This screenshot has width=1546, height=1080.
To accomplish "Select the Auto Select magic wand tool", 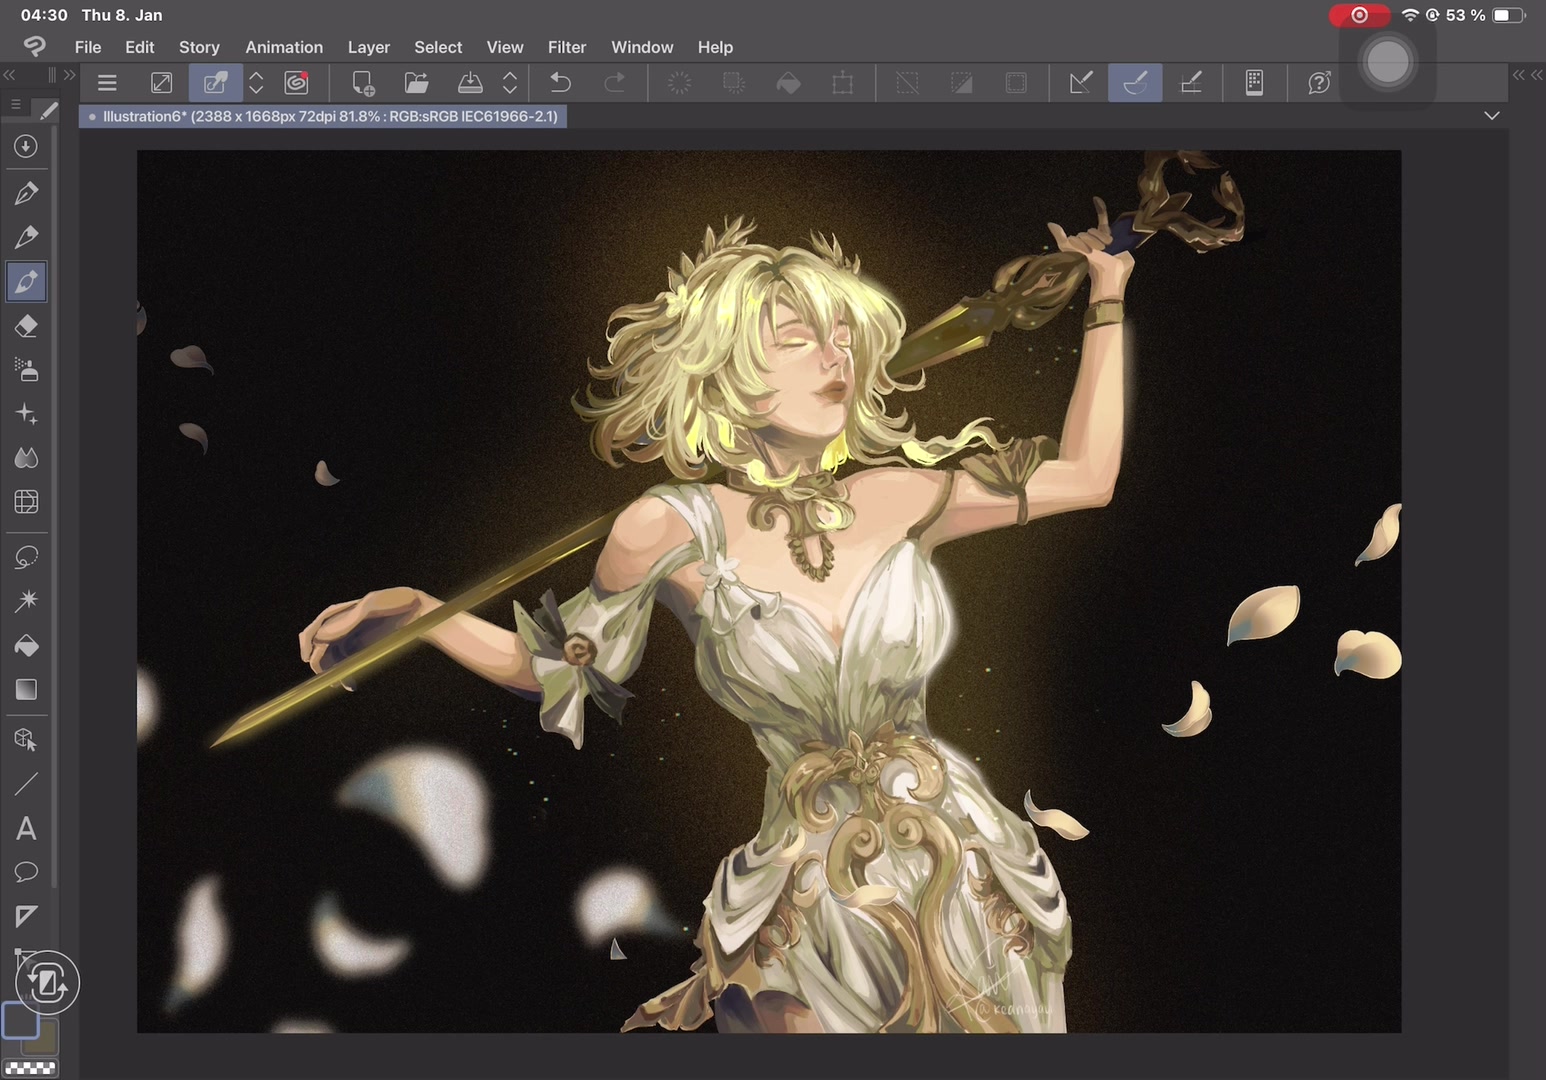I will point(26,601).
